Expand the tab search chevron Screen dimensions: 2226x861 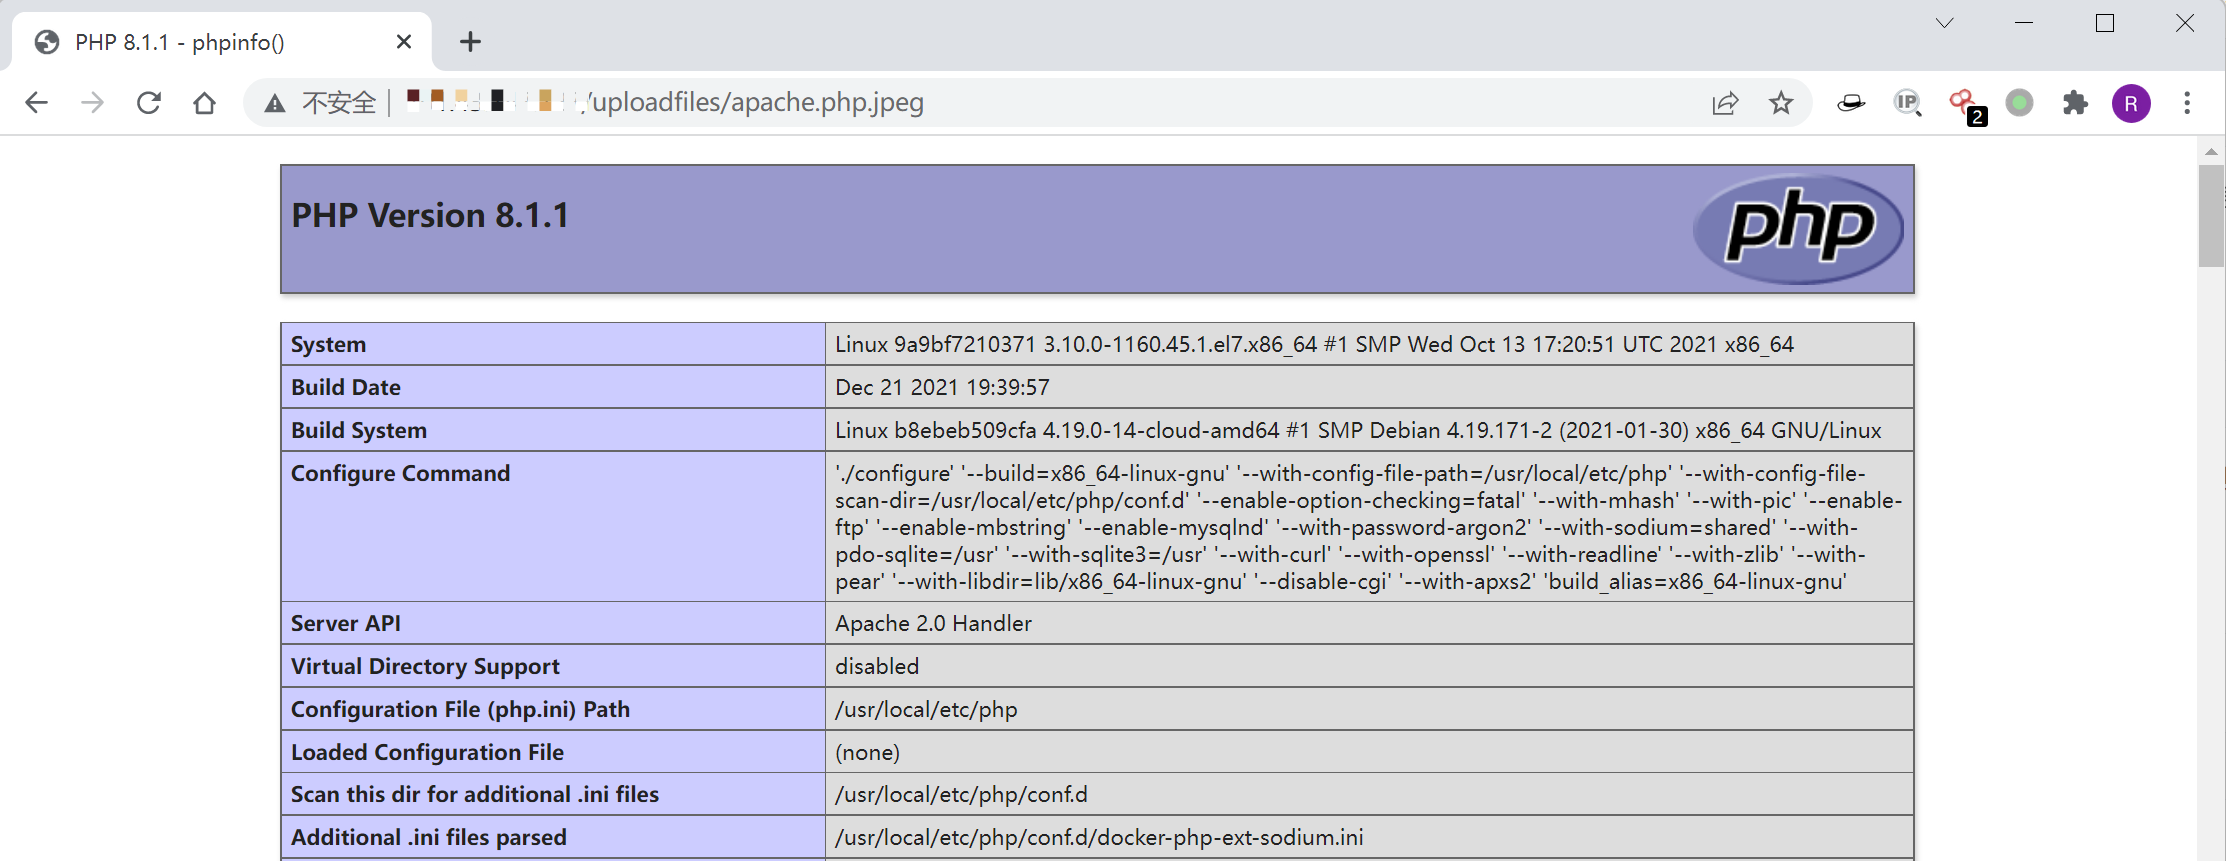(1944, 23)
